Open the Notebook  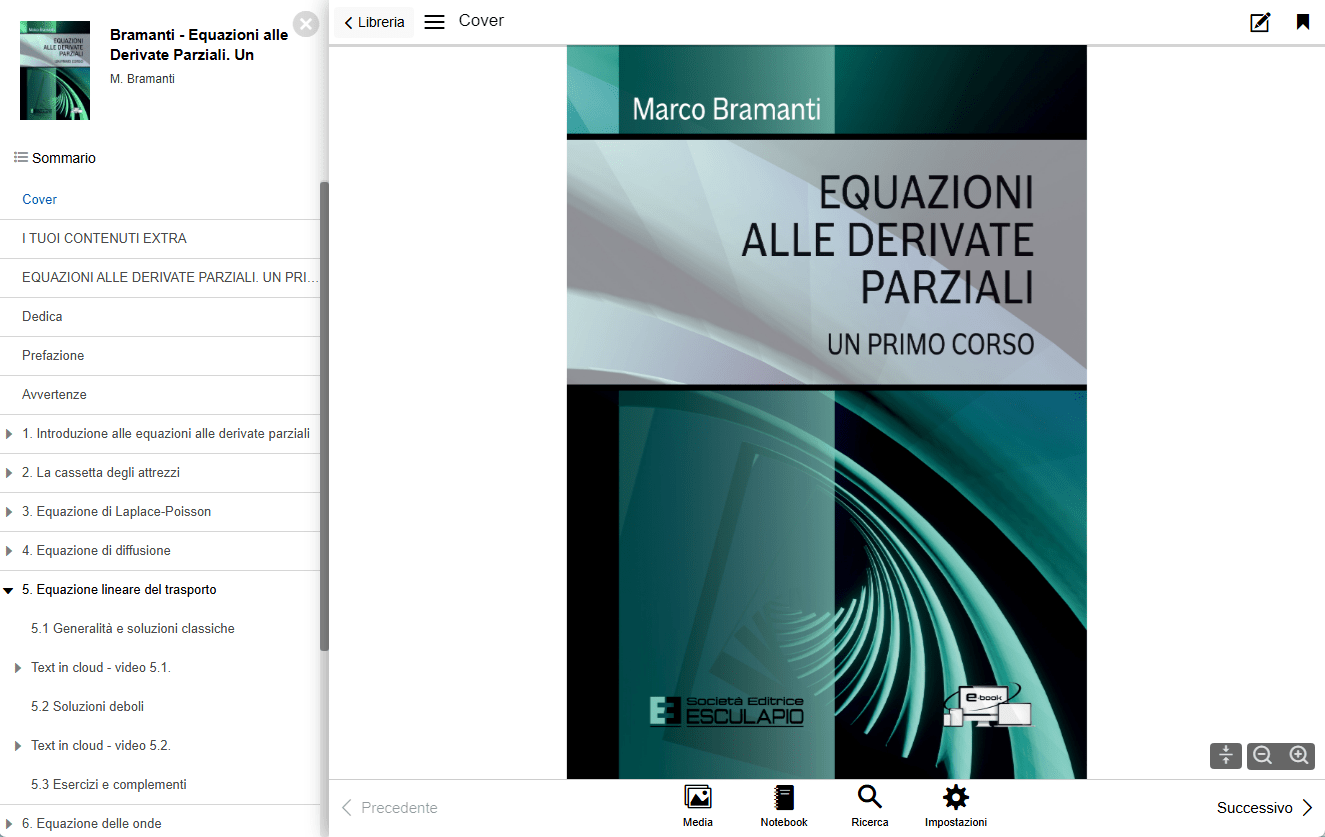(784, 806)
